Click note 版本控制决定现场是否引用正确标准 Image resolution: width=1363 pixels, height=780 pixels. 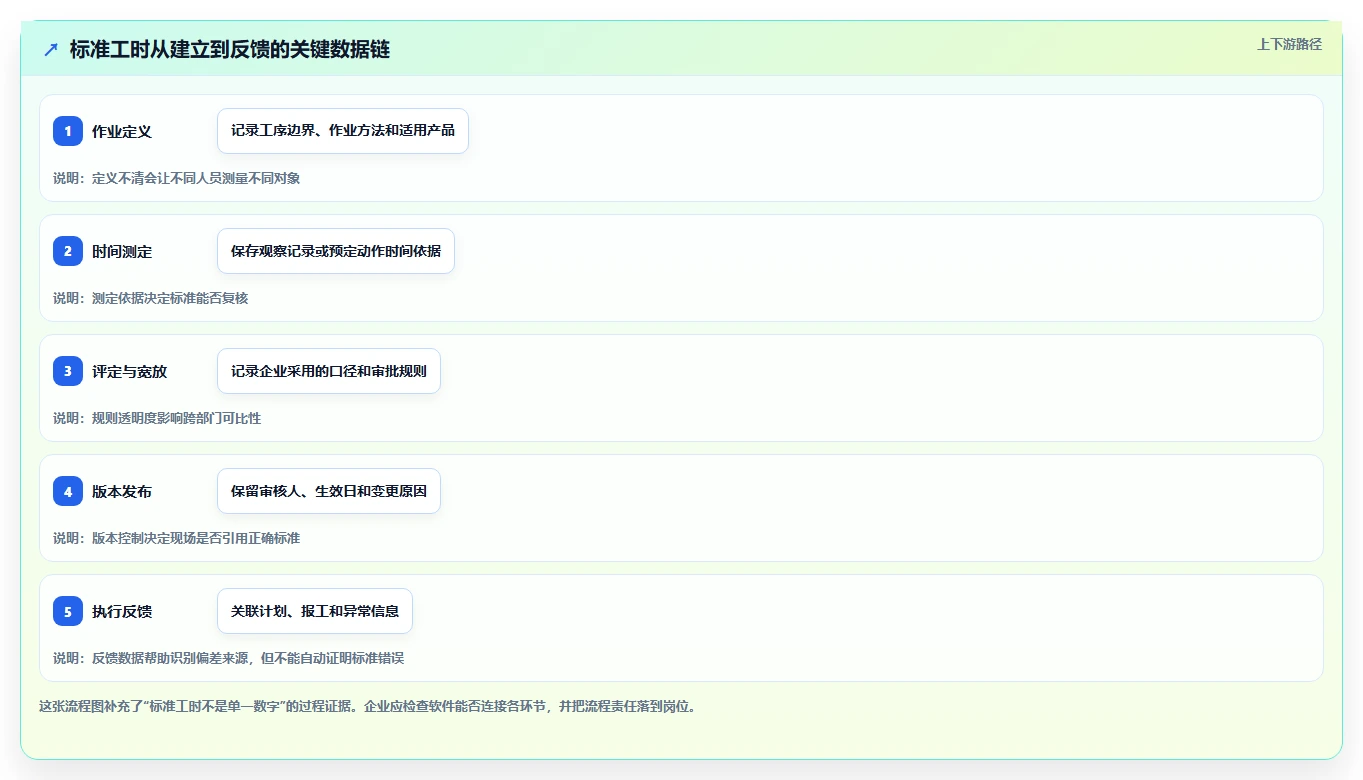(x=177, y=538)
